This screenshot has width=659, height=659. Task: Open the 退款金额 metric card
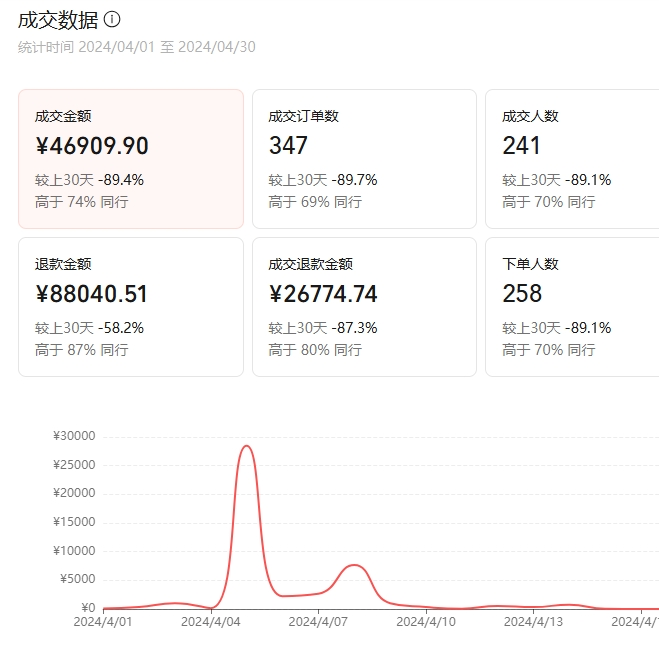(131, 306)
